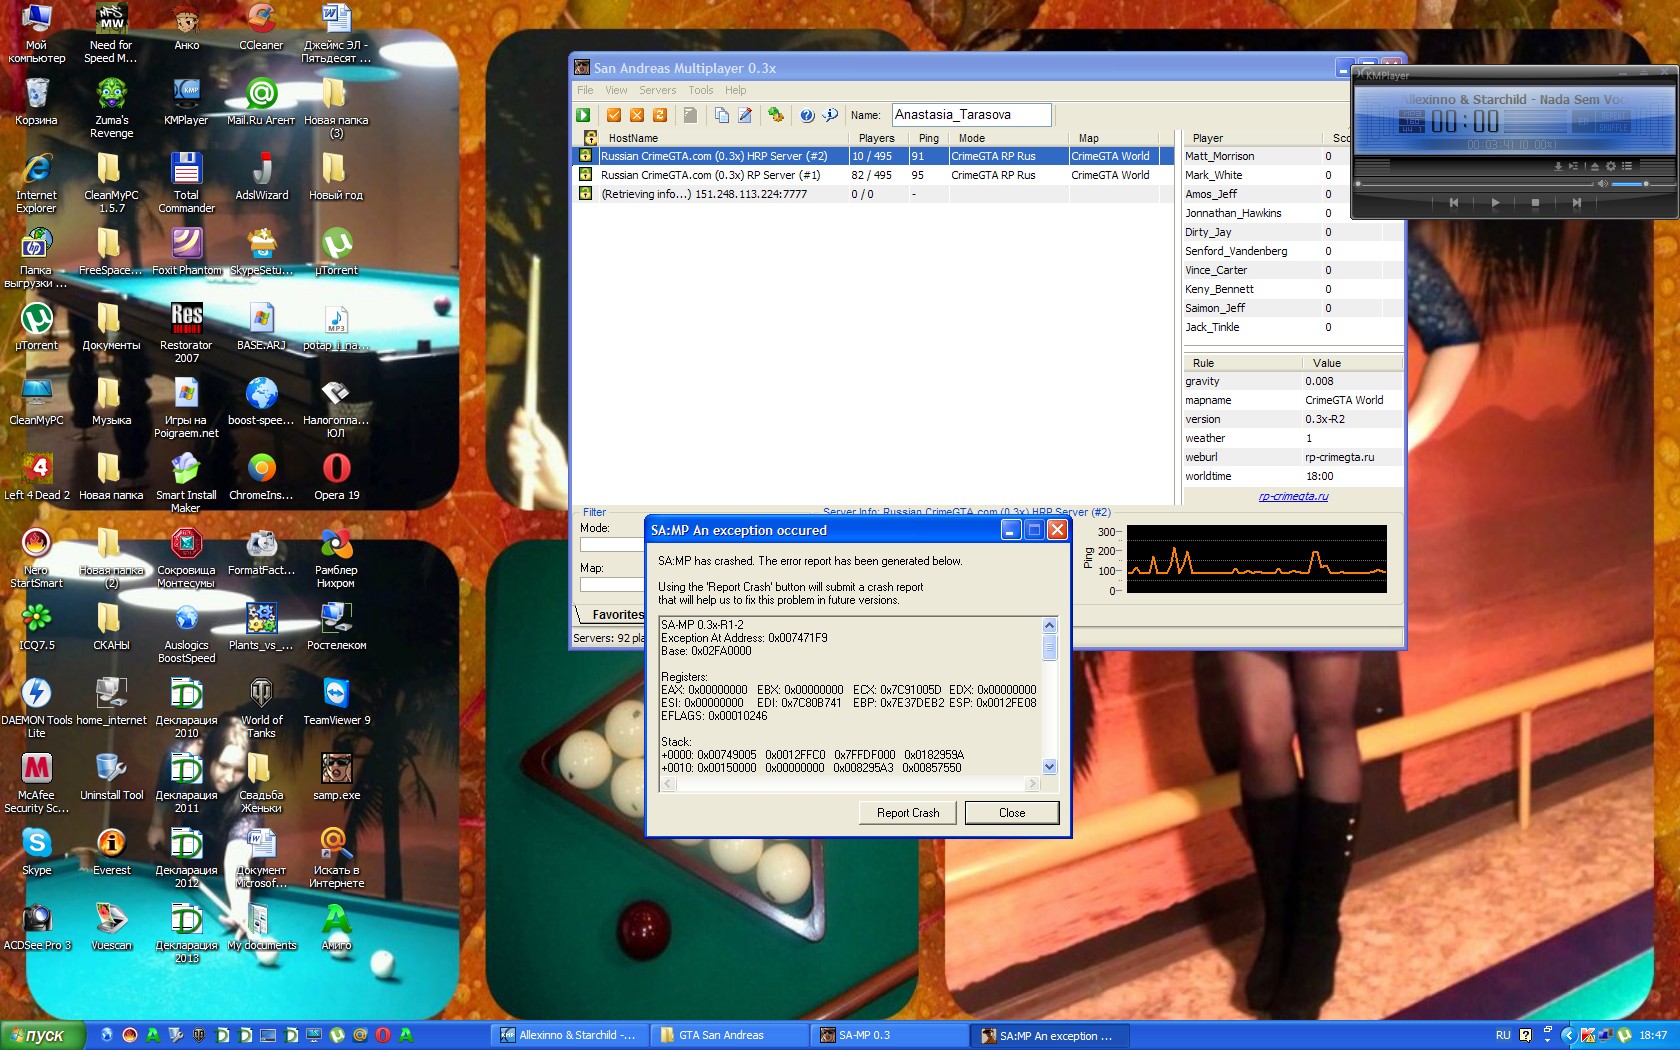The height and width of the screenshot is (1050, 1680).
Task: Sort by the Mode column header
Action: [x=1009, y=138]
